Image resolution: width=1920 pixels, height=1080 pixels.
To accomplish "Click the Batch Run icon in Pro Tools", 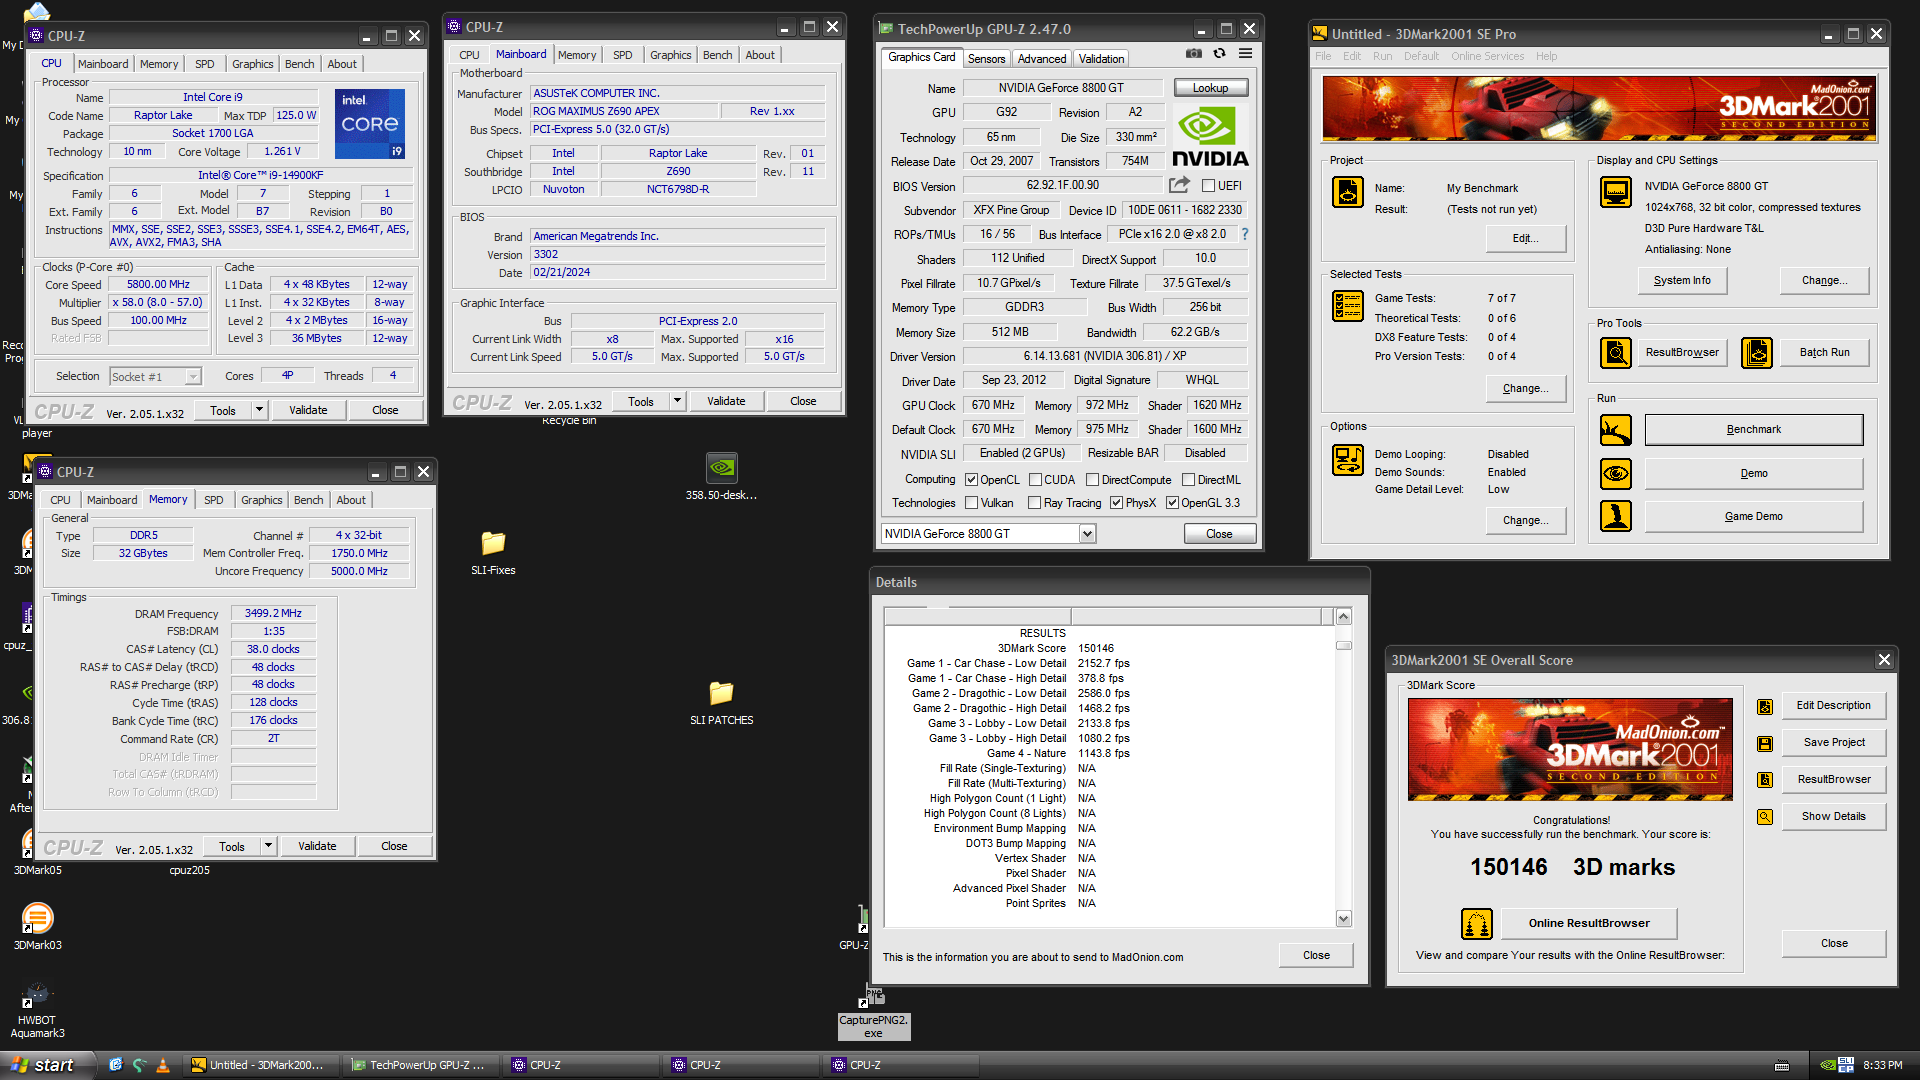I will 1757,353.
